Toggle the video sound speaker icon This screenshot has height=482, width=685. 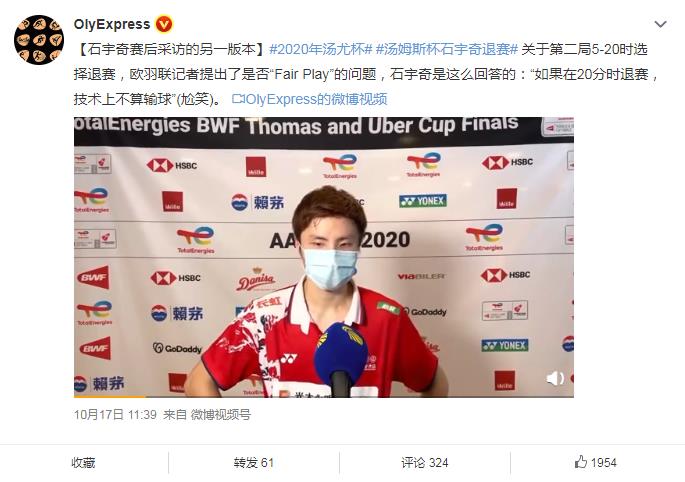[x=555, y=378]
